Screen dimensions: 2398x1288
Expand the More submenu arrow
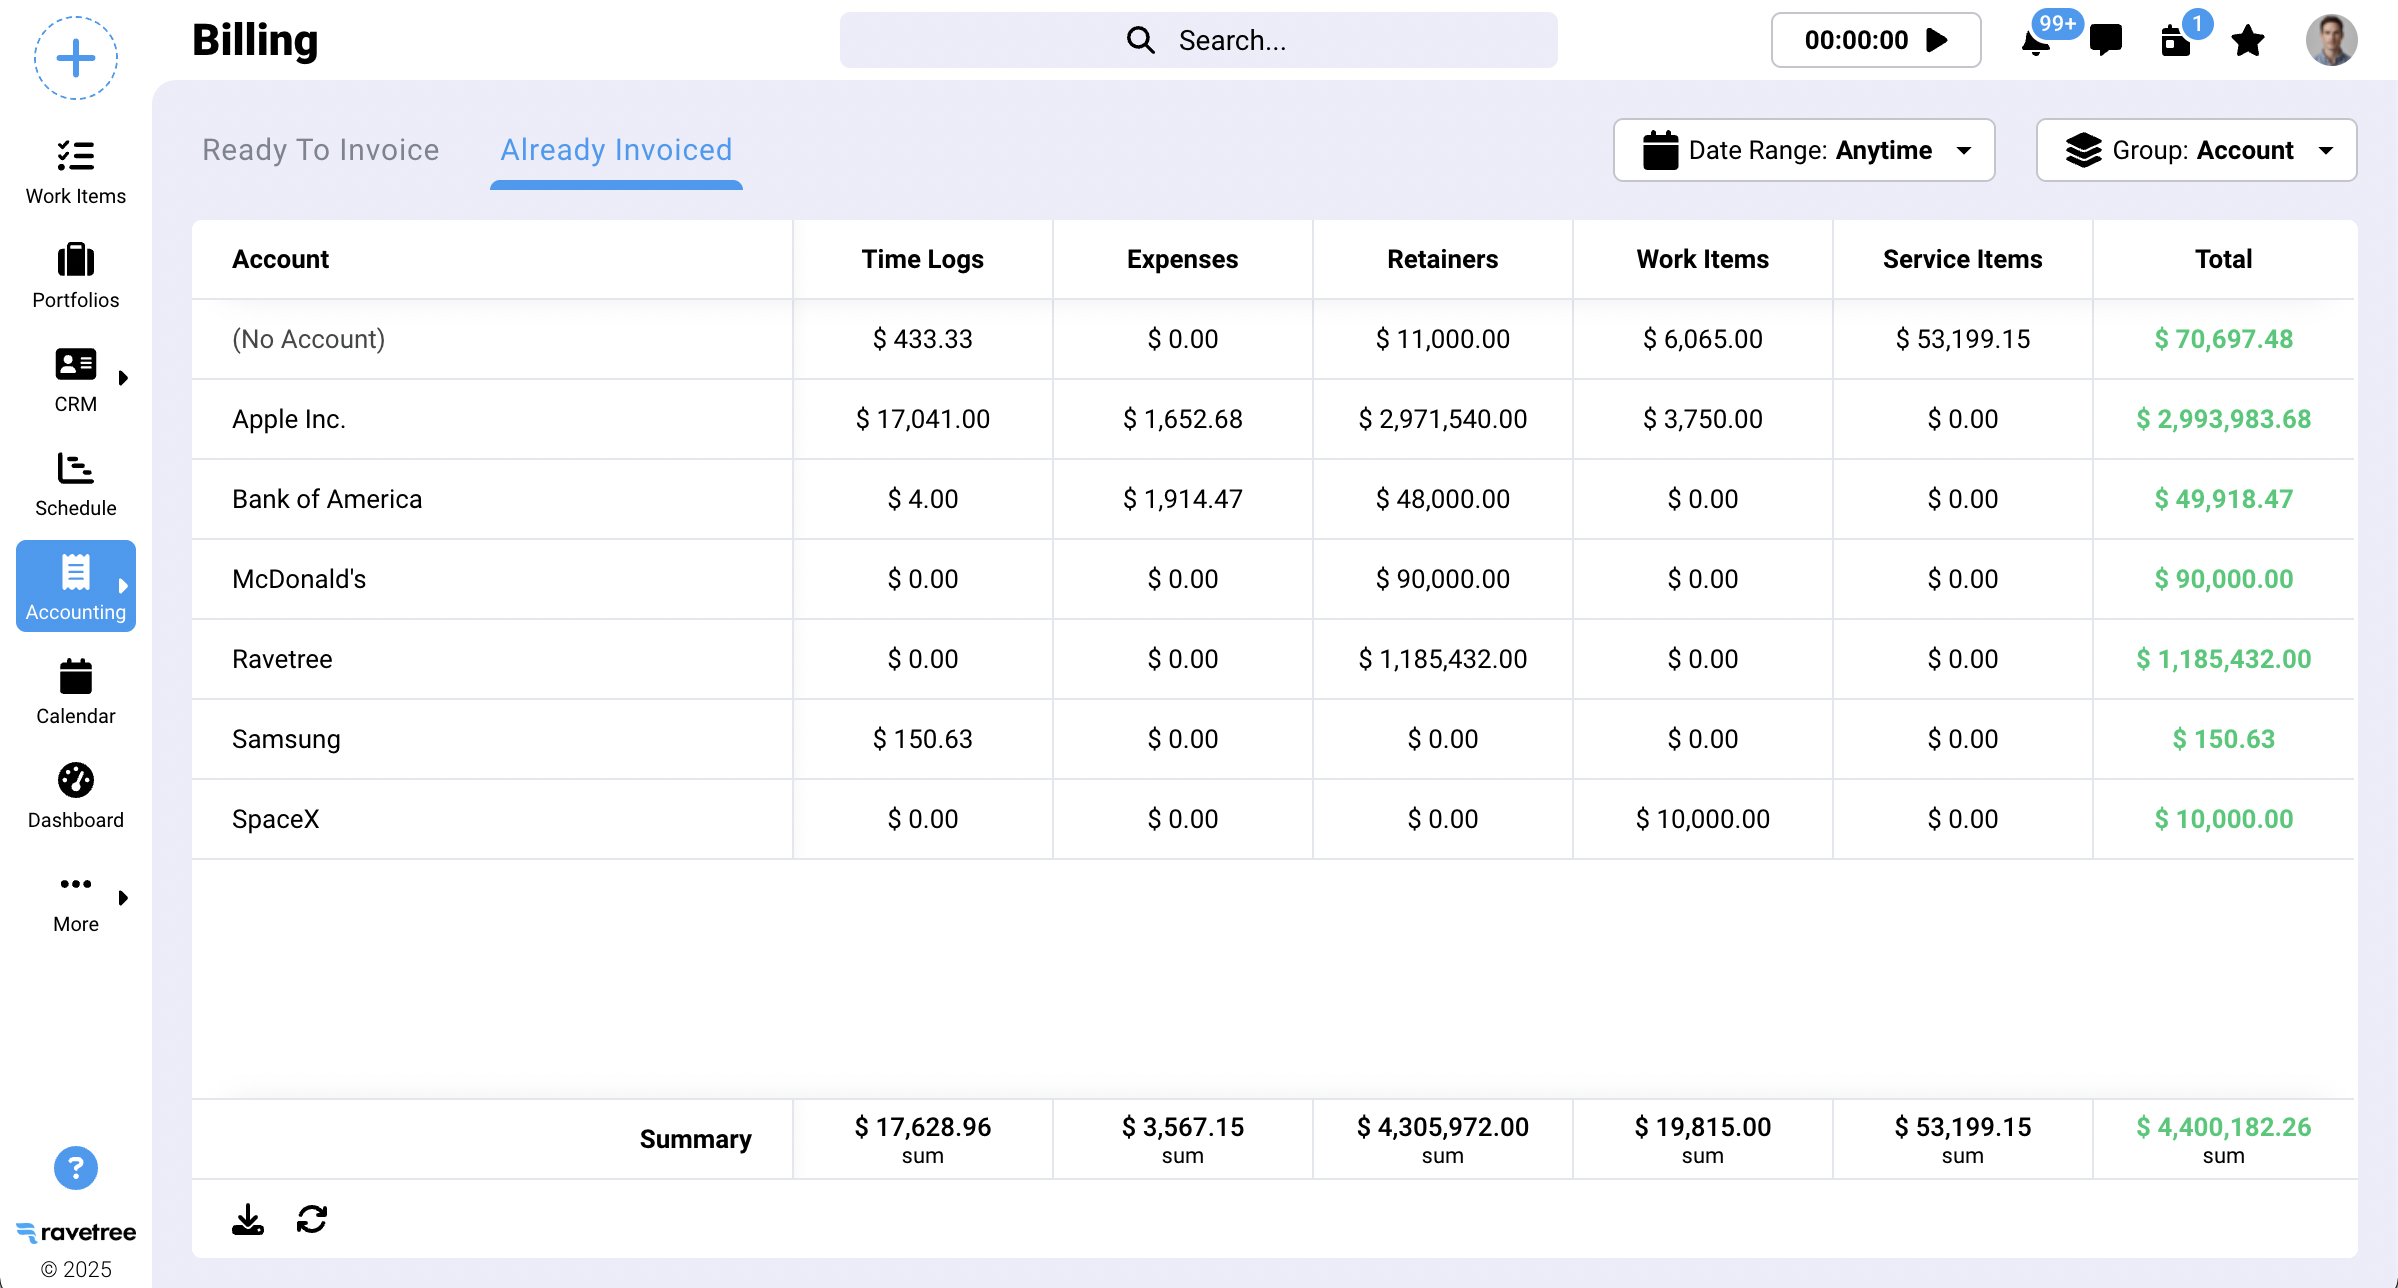[123, 898]
